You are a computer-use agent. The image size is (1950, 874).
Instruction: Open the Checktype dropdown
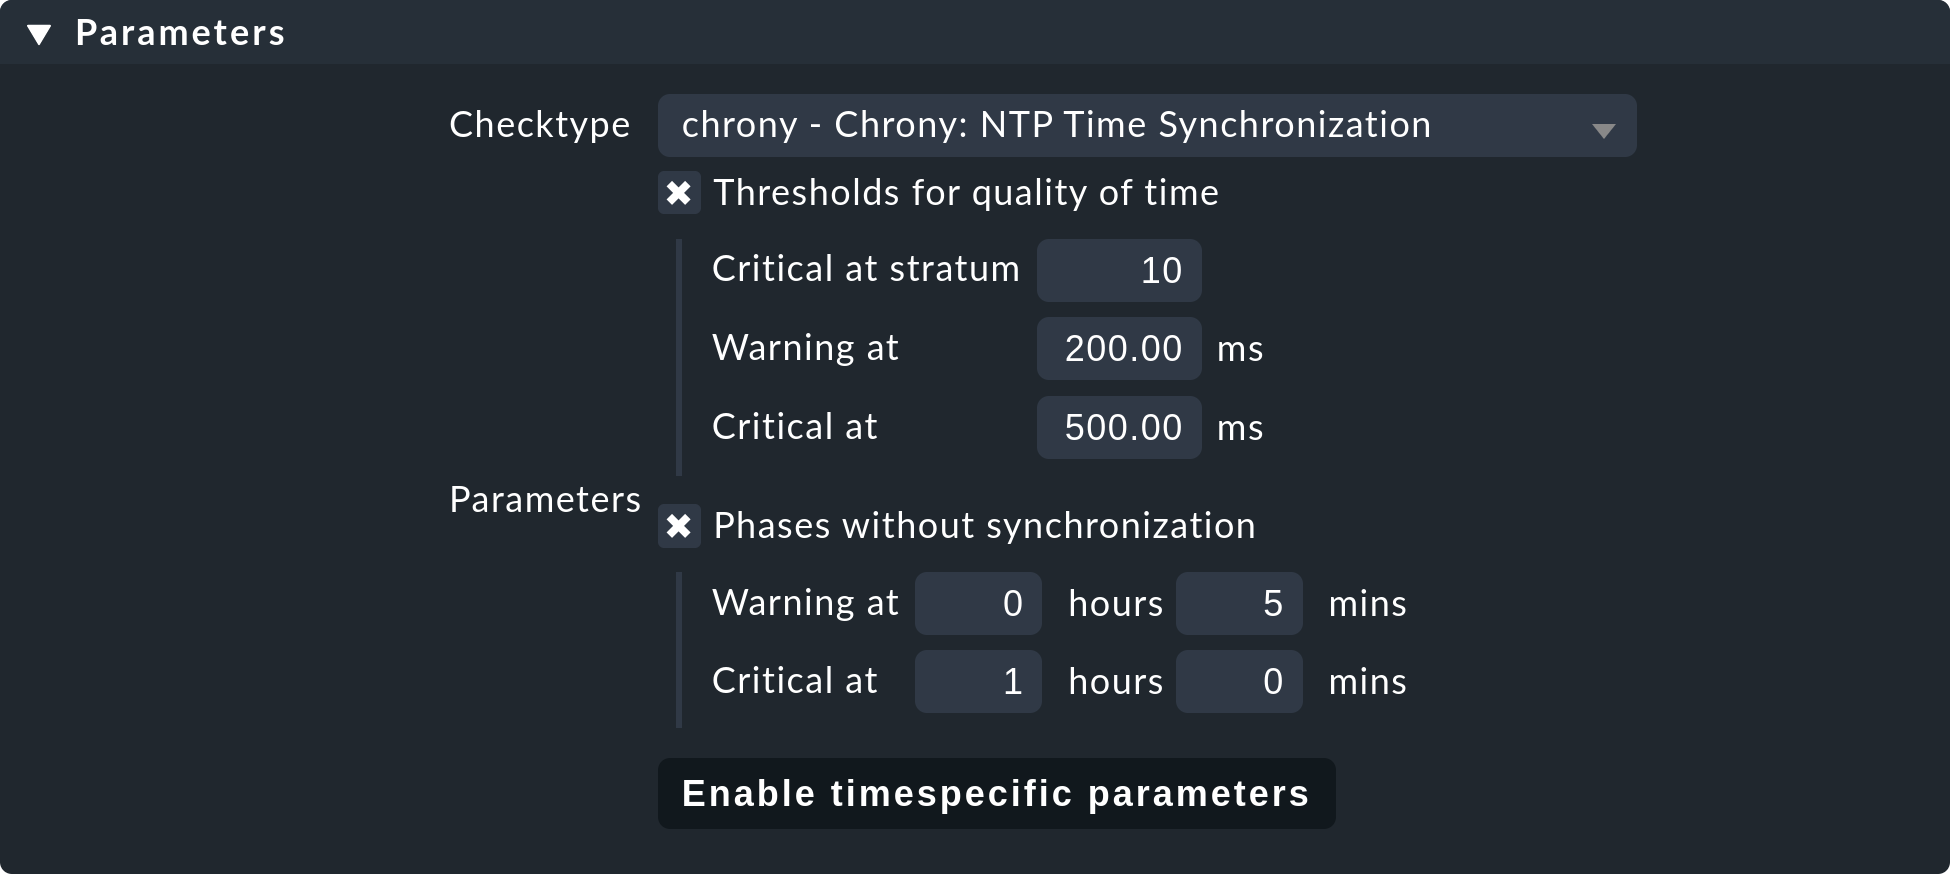click(x=1146, y=125)
